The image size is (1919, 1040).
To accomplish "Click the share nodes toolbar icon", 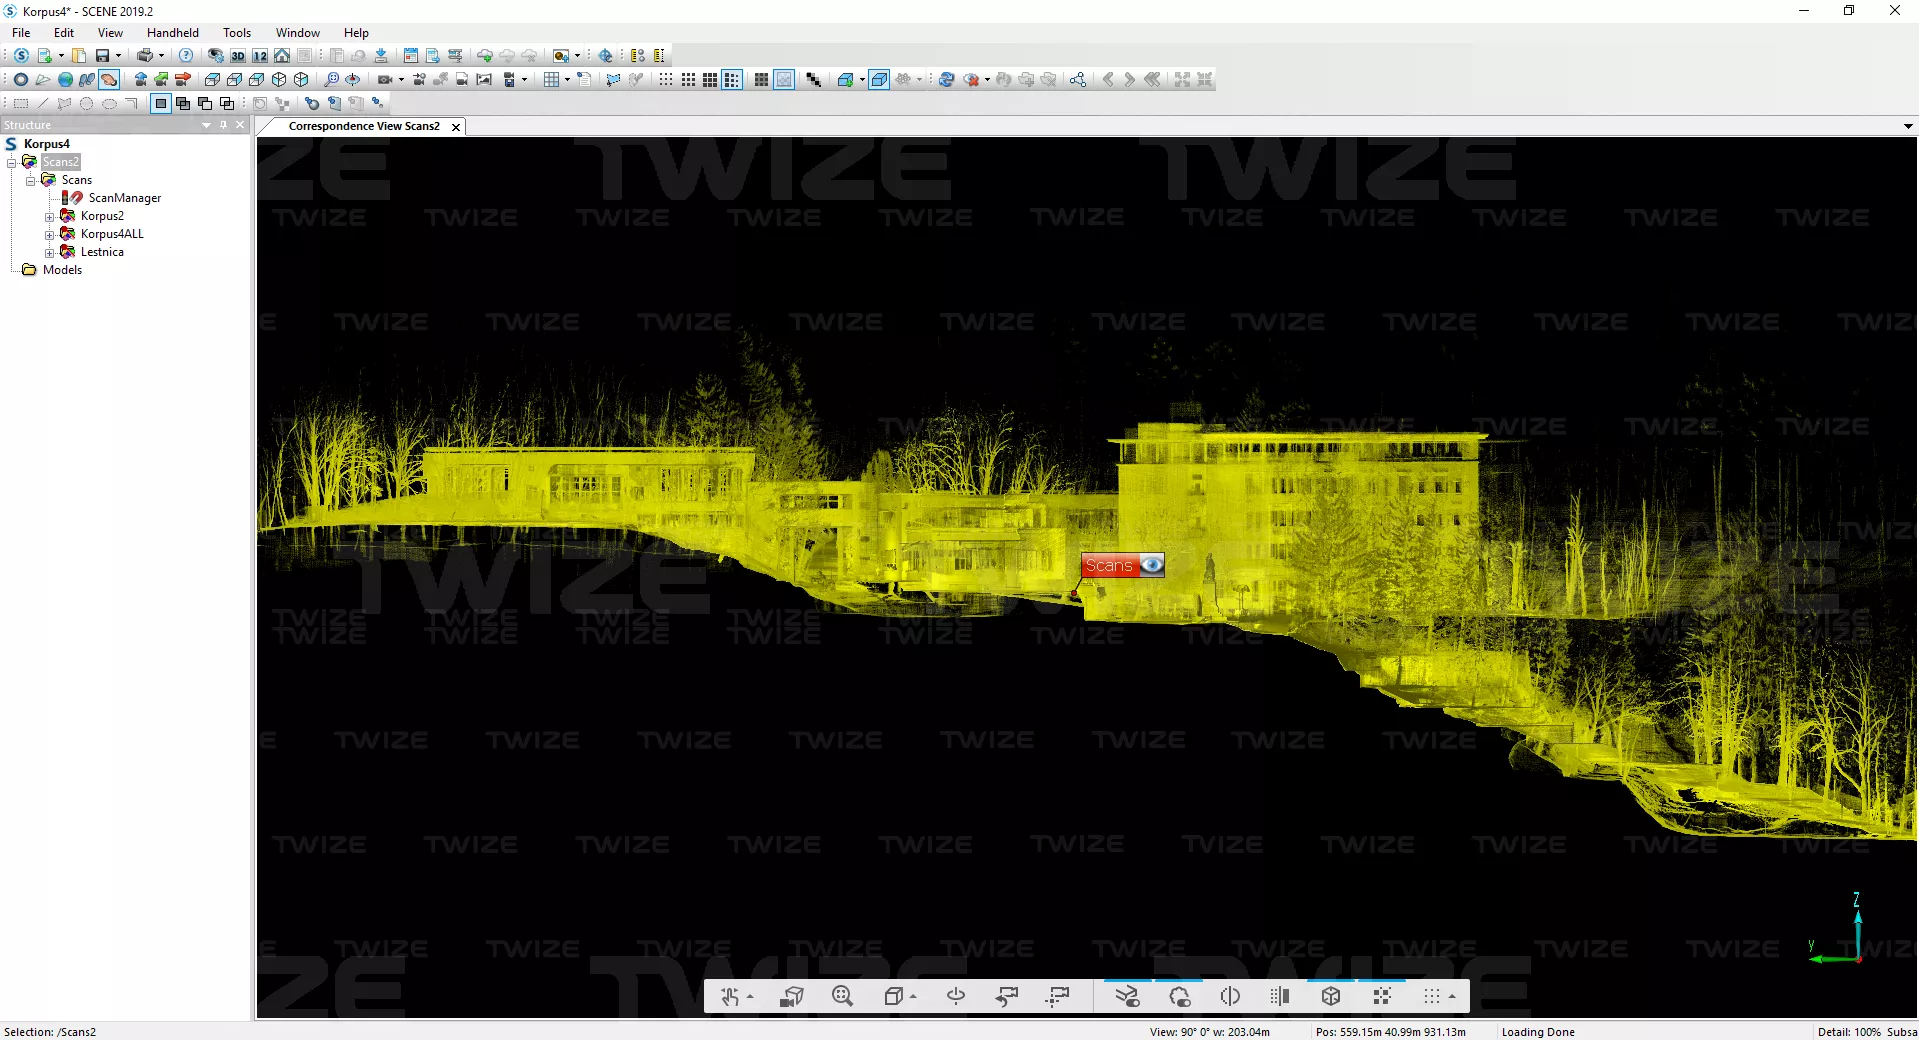I will click(1077, 80).
